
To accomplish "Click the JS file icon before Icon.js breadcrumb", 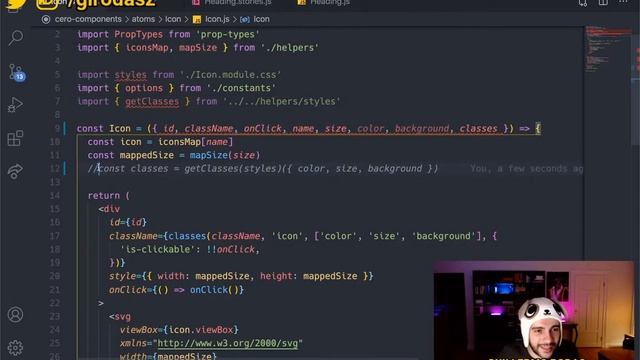I will [x=197, y=20].
